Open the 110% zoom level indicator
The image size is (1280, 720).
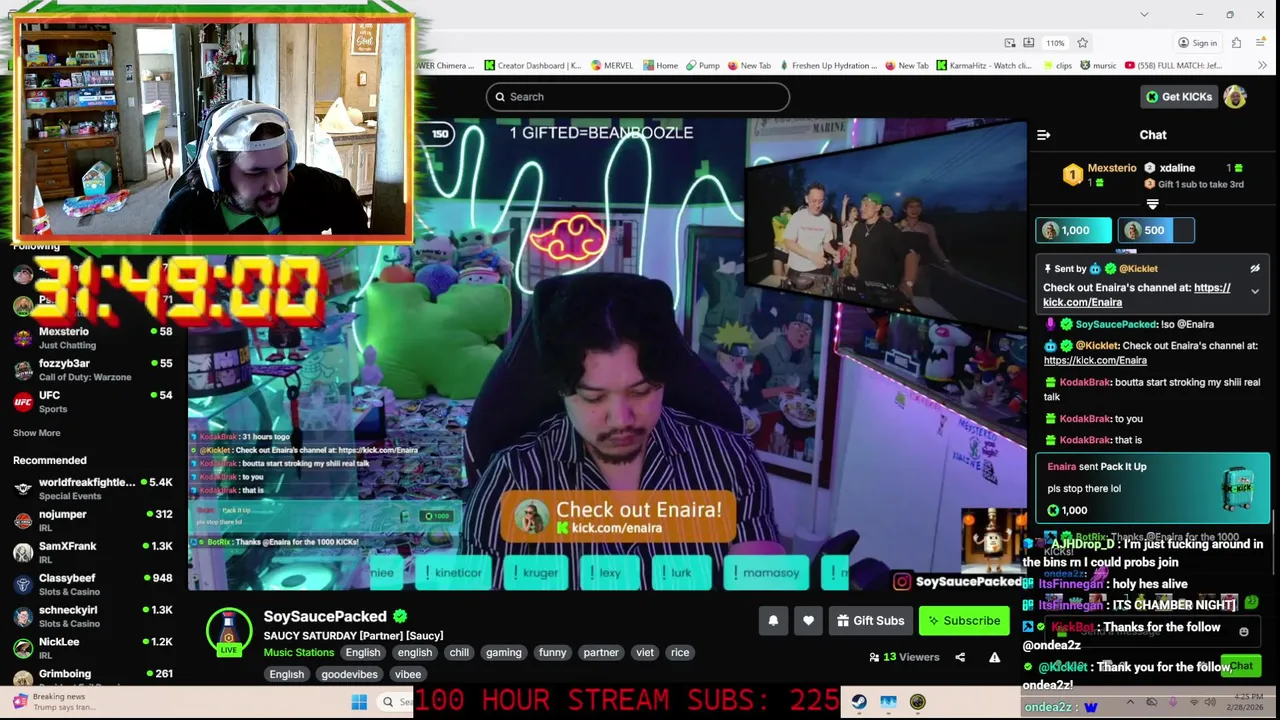click(x=1055, y=43)
